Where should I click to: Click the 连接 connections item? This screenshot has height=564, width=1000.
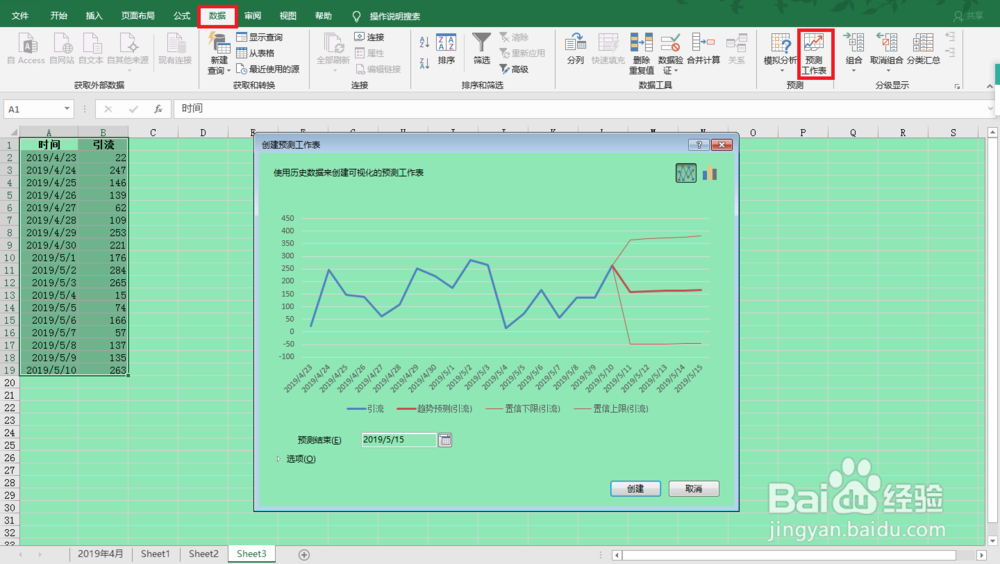[369, 38]
